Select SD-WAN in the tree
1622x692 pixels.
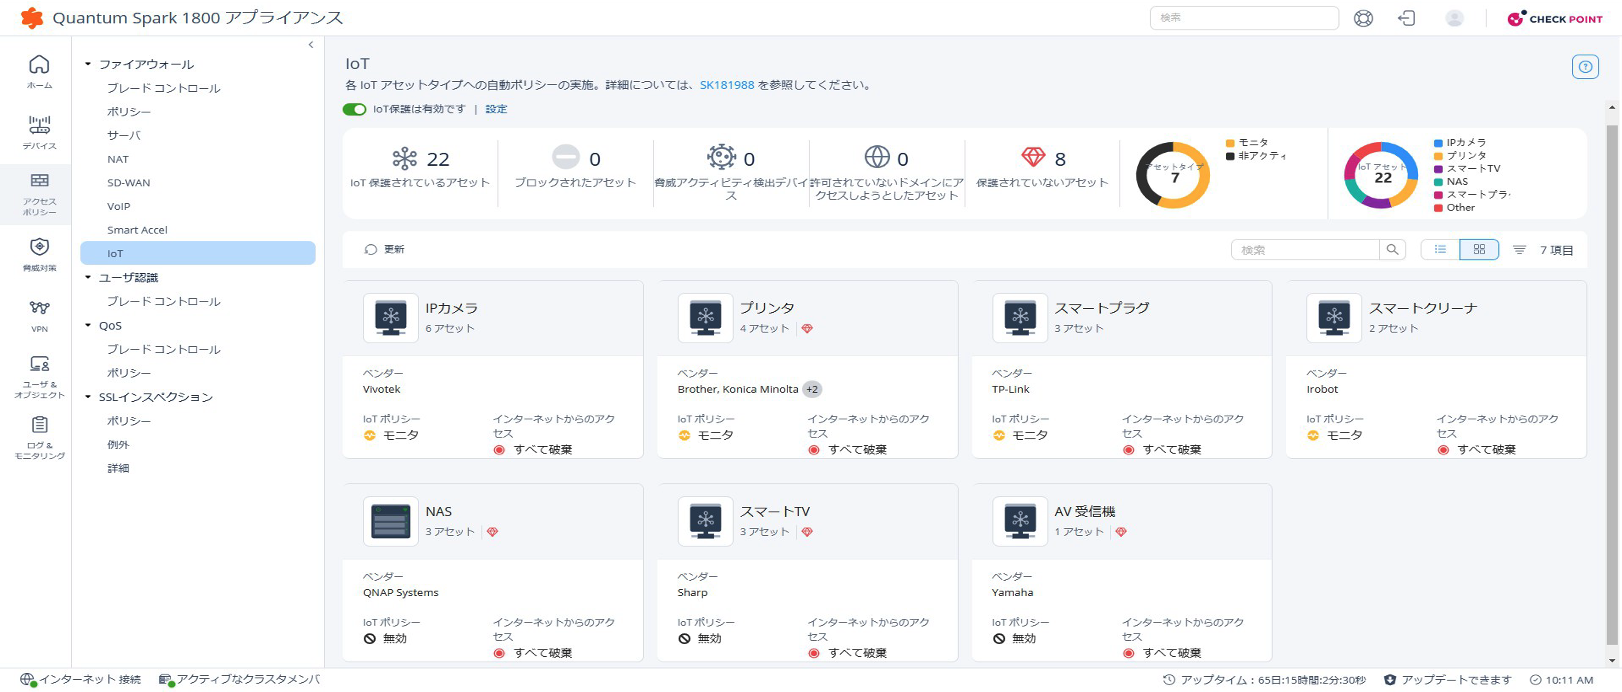coord(129,183)
